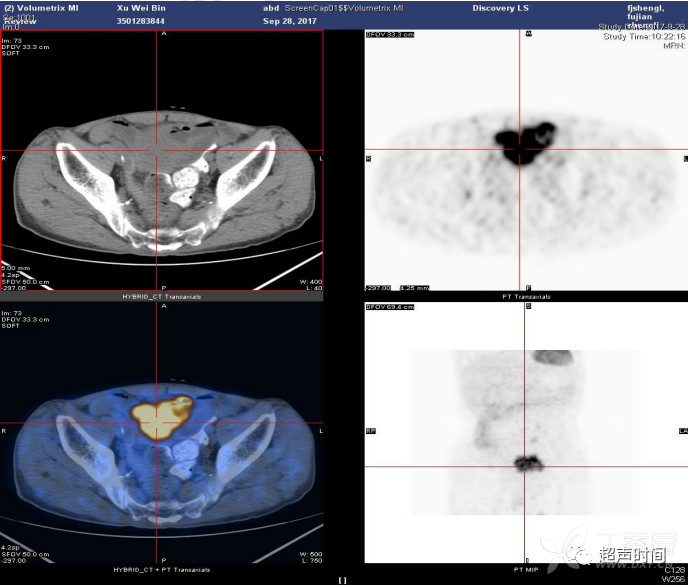
Task: Click the patient name Xu Wei Bin in header
Action: pyautogui.click(x=141, y=8)
